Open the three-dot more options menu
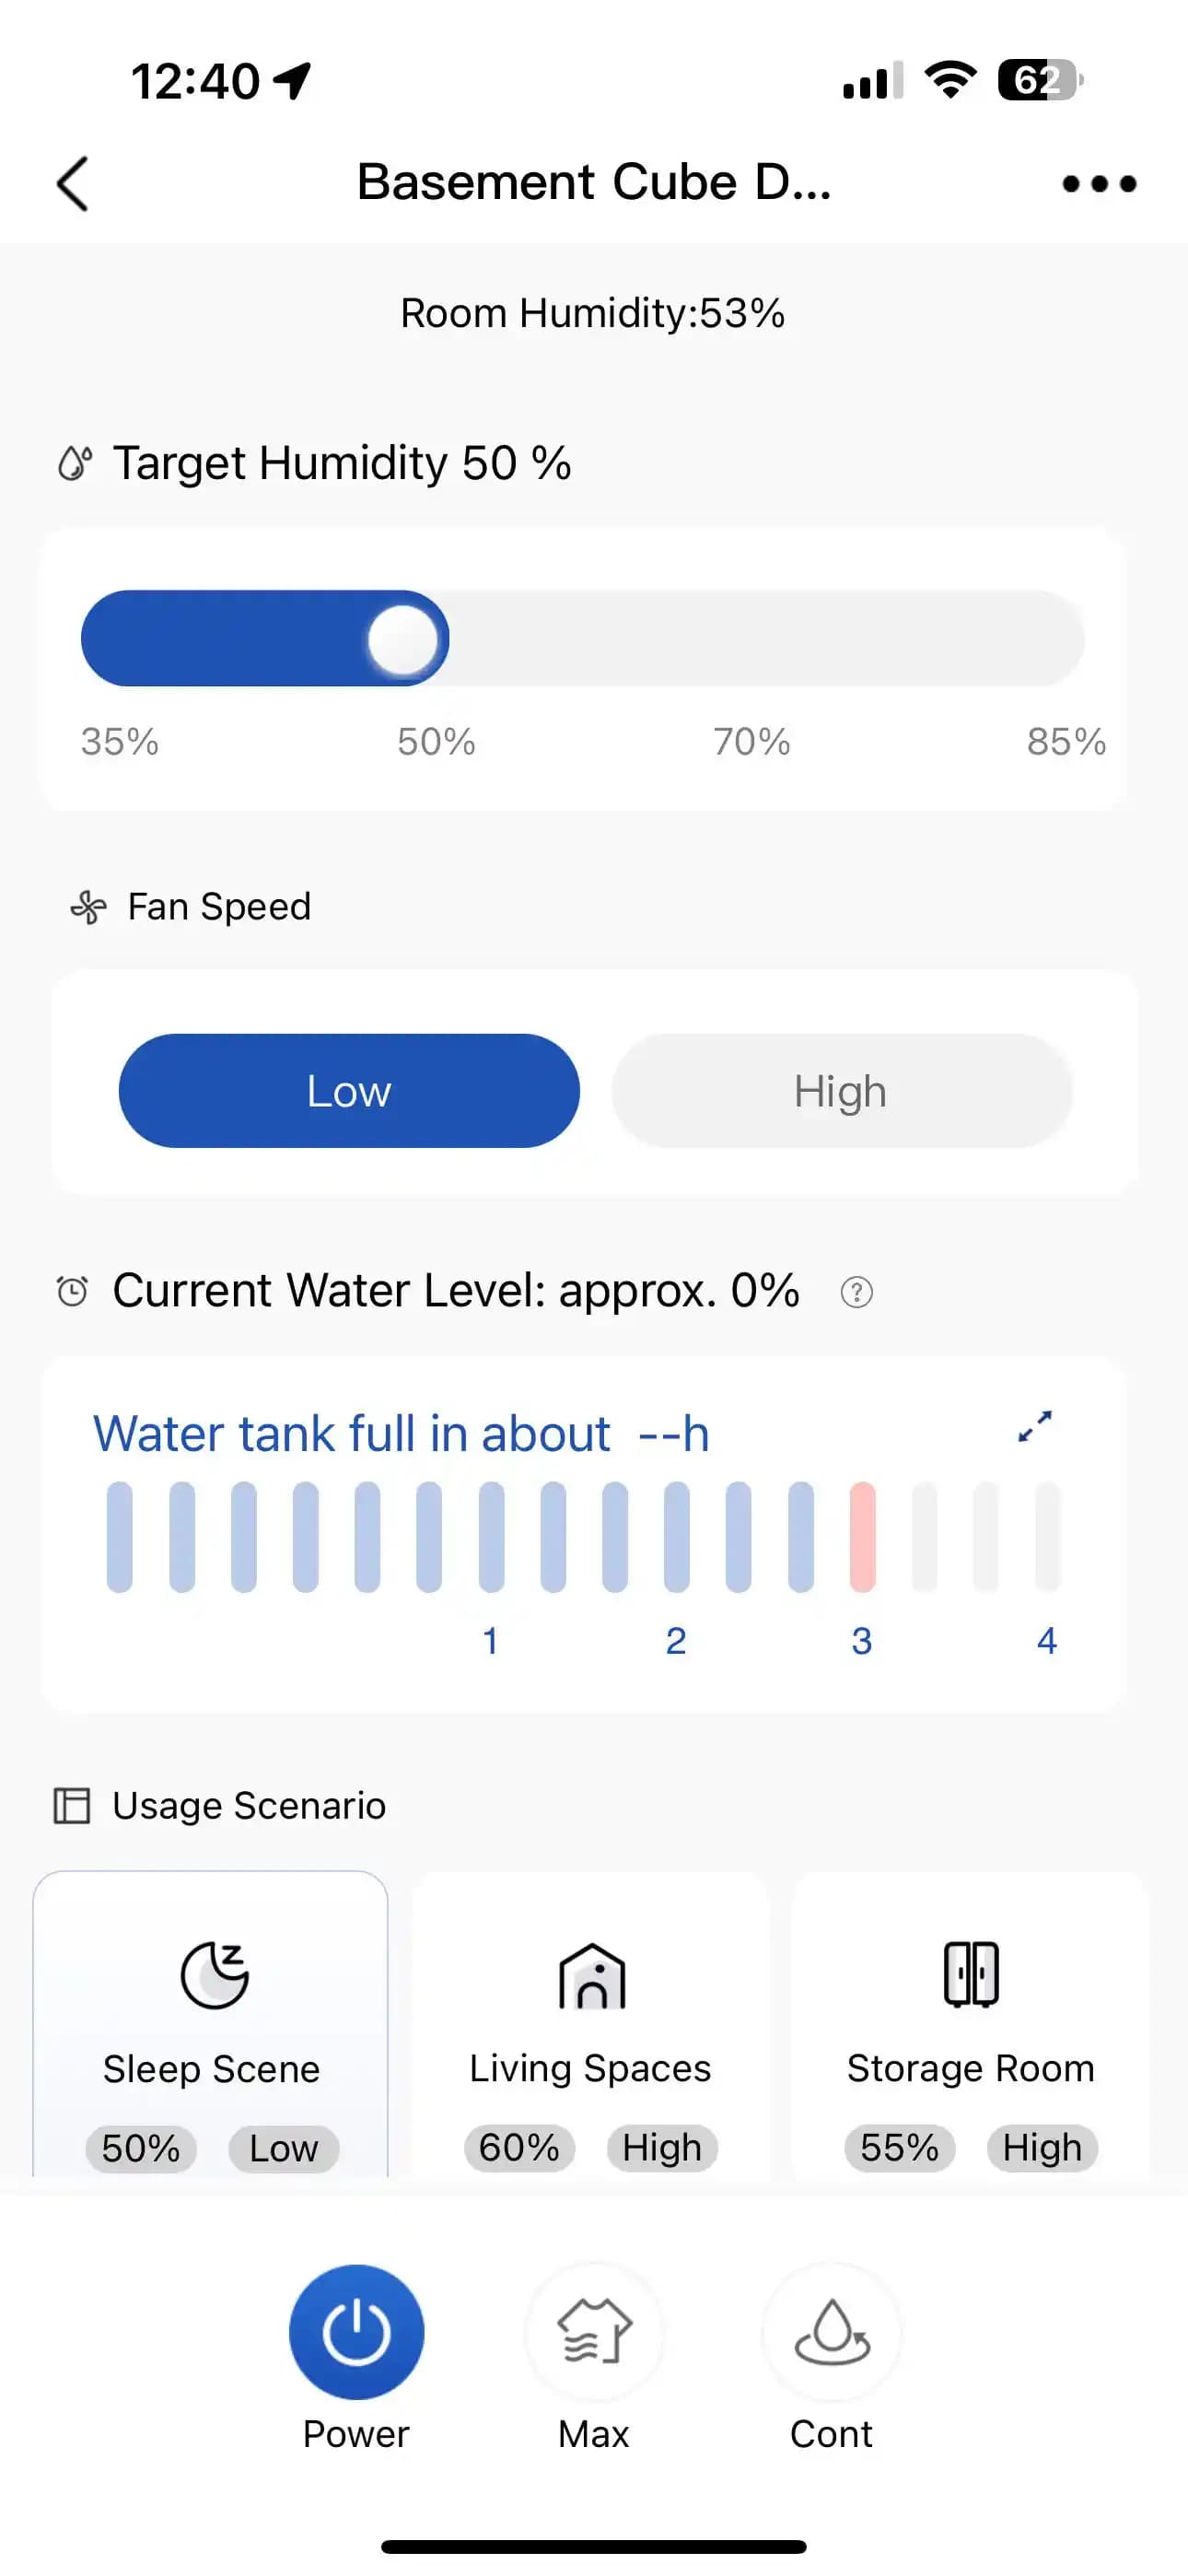Viewport: 1188px width, 2576px height. (x=1098, y=184)
